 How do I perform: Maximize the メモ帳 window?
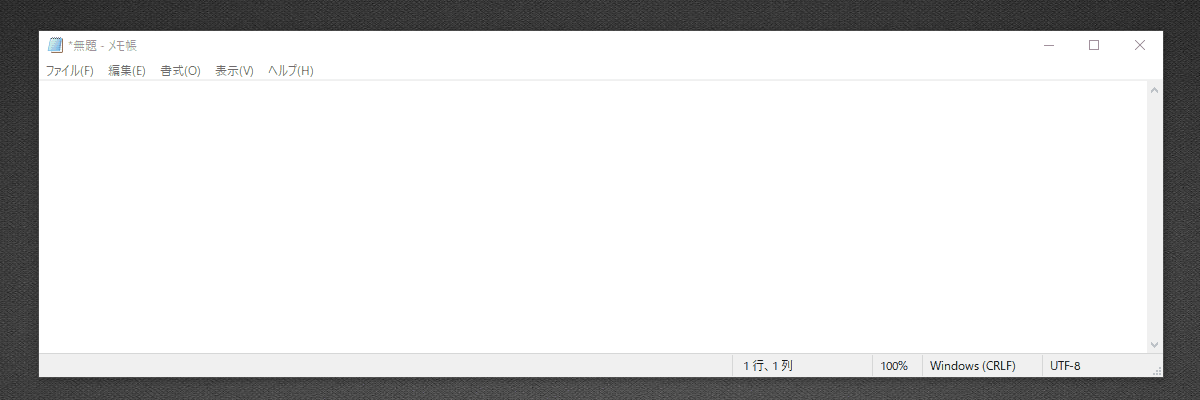(x=1094, y=45)
